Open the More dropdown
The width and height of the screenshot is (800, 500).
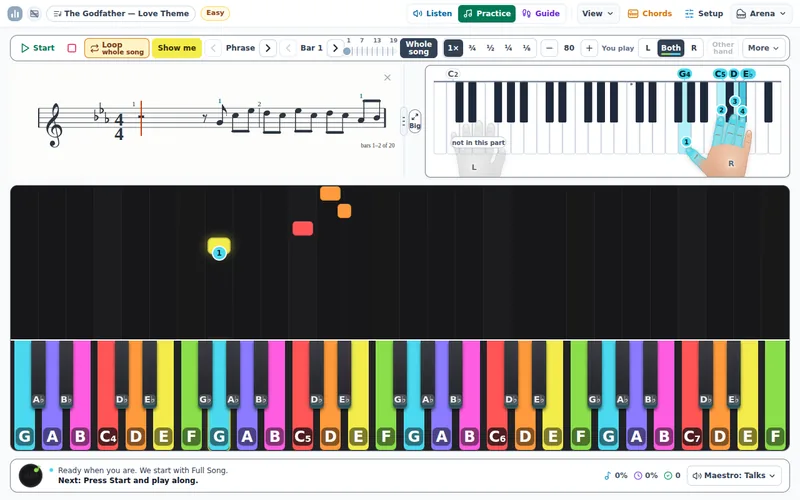[763, 48]
